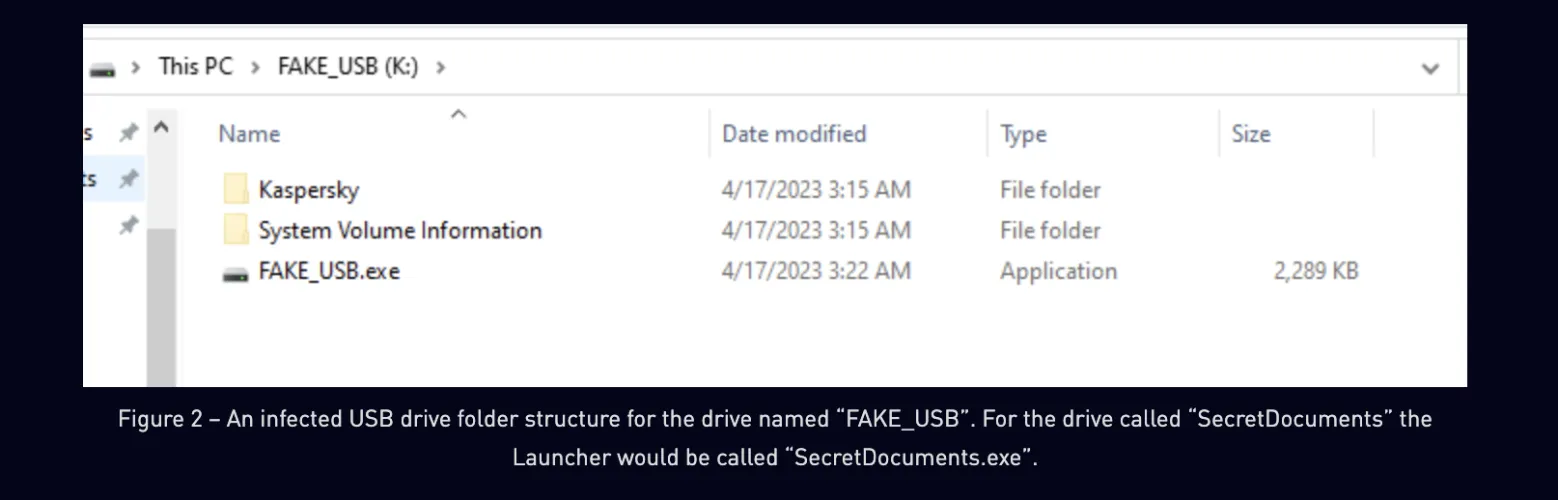This screenshot has width=1558, height=500.
Task: Select FAKE_USB (K:) breadcrumb segment
Action: (347, 67)
